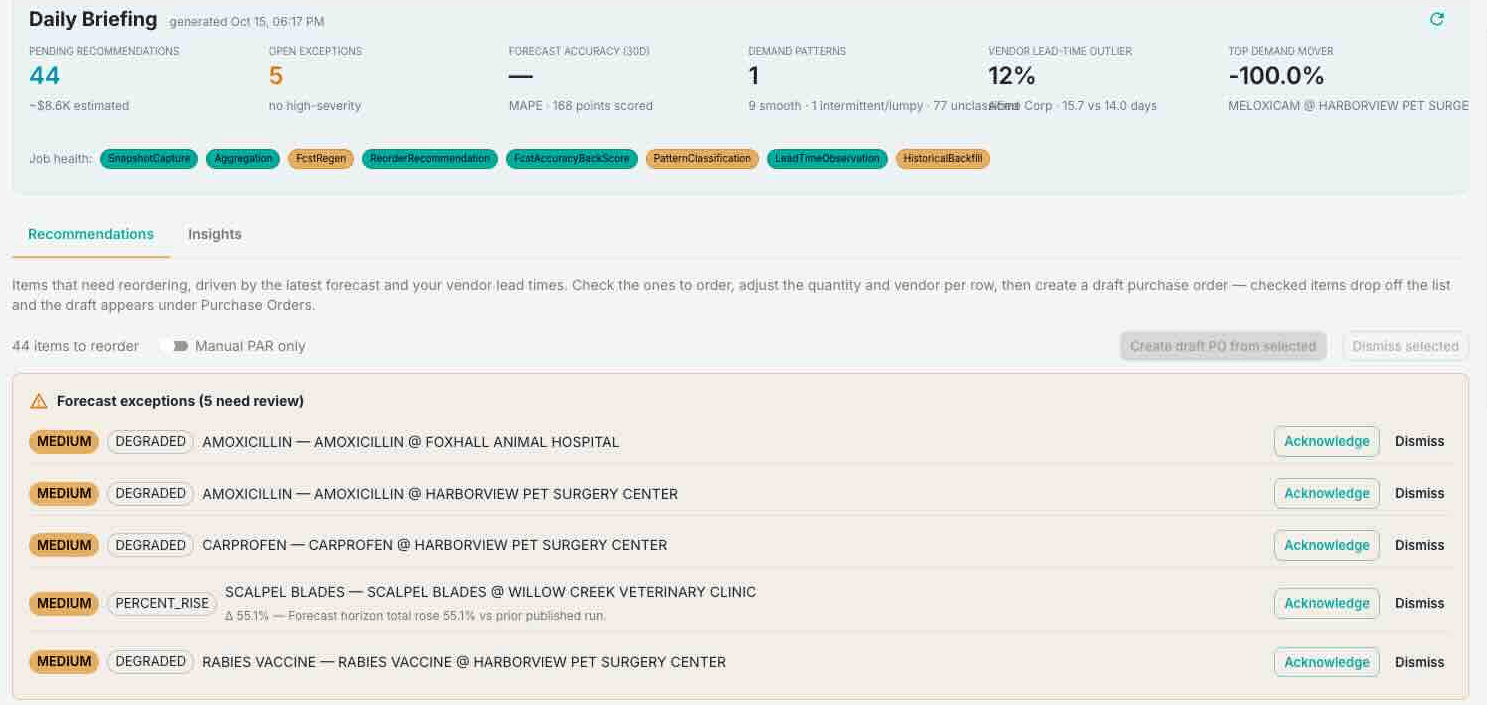Image resolution: width=1487 pixels, height=705 pixels.
Task: Click the Dismiss selected button
Action: (x=1405, y=346)
